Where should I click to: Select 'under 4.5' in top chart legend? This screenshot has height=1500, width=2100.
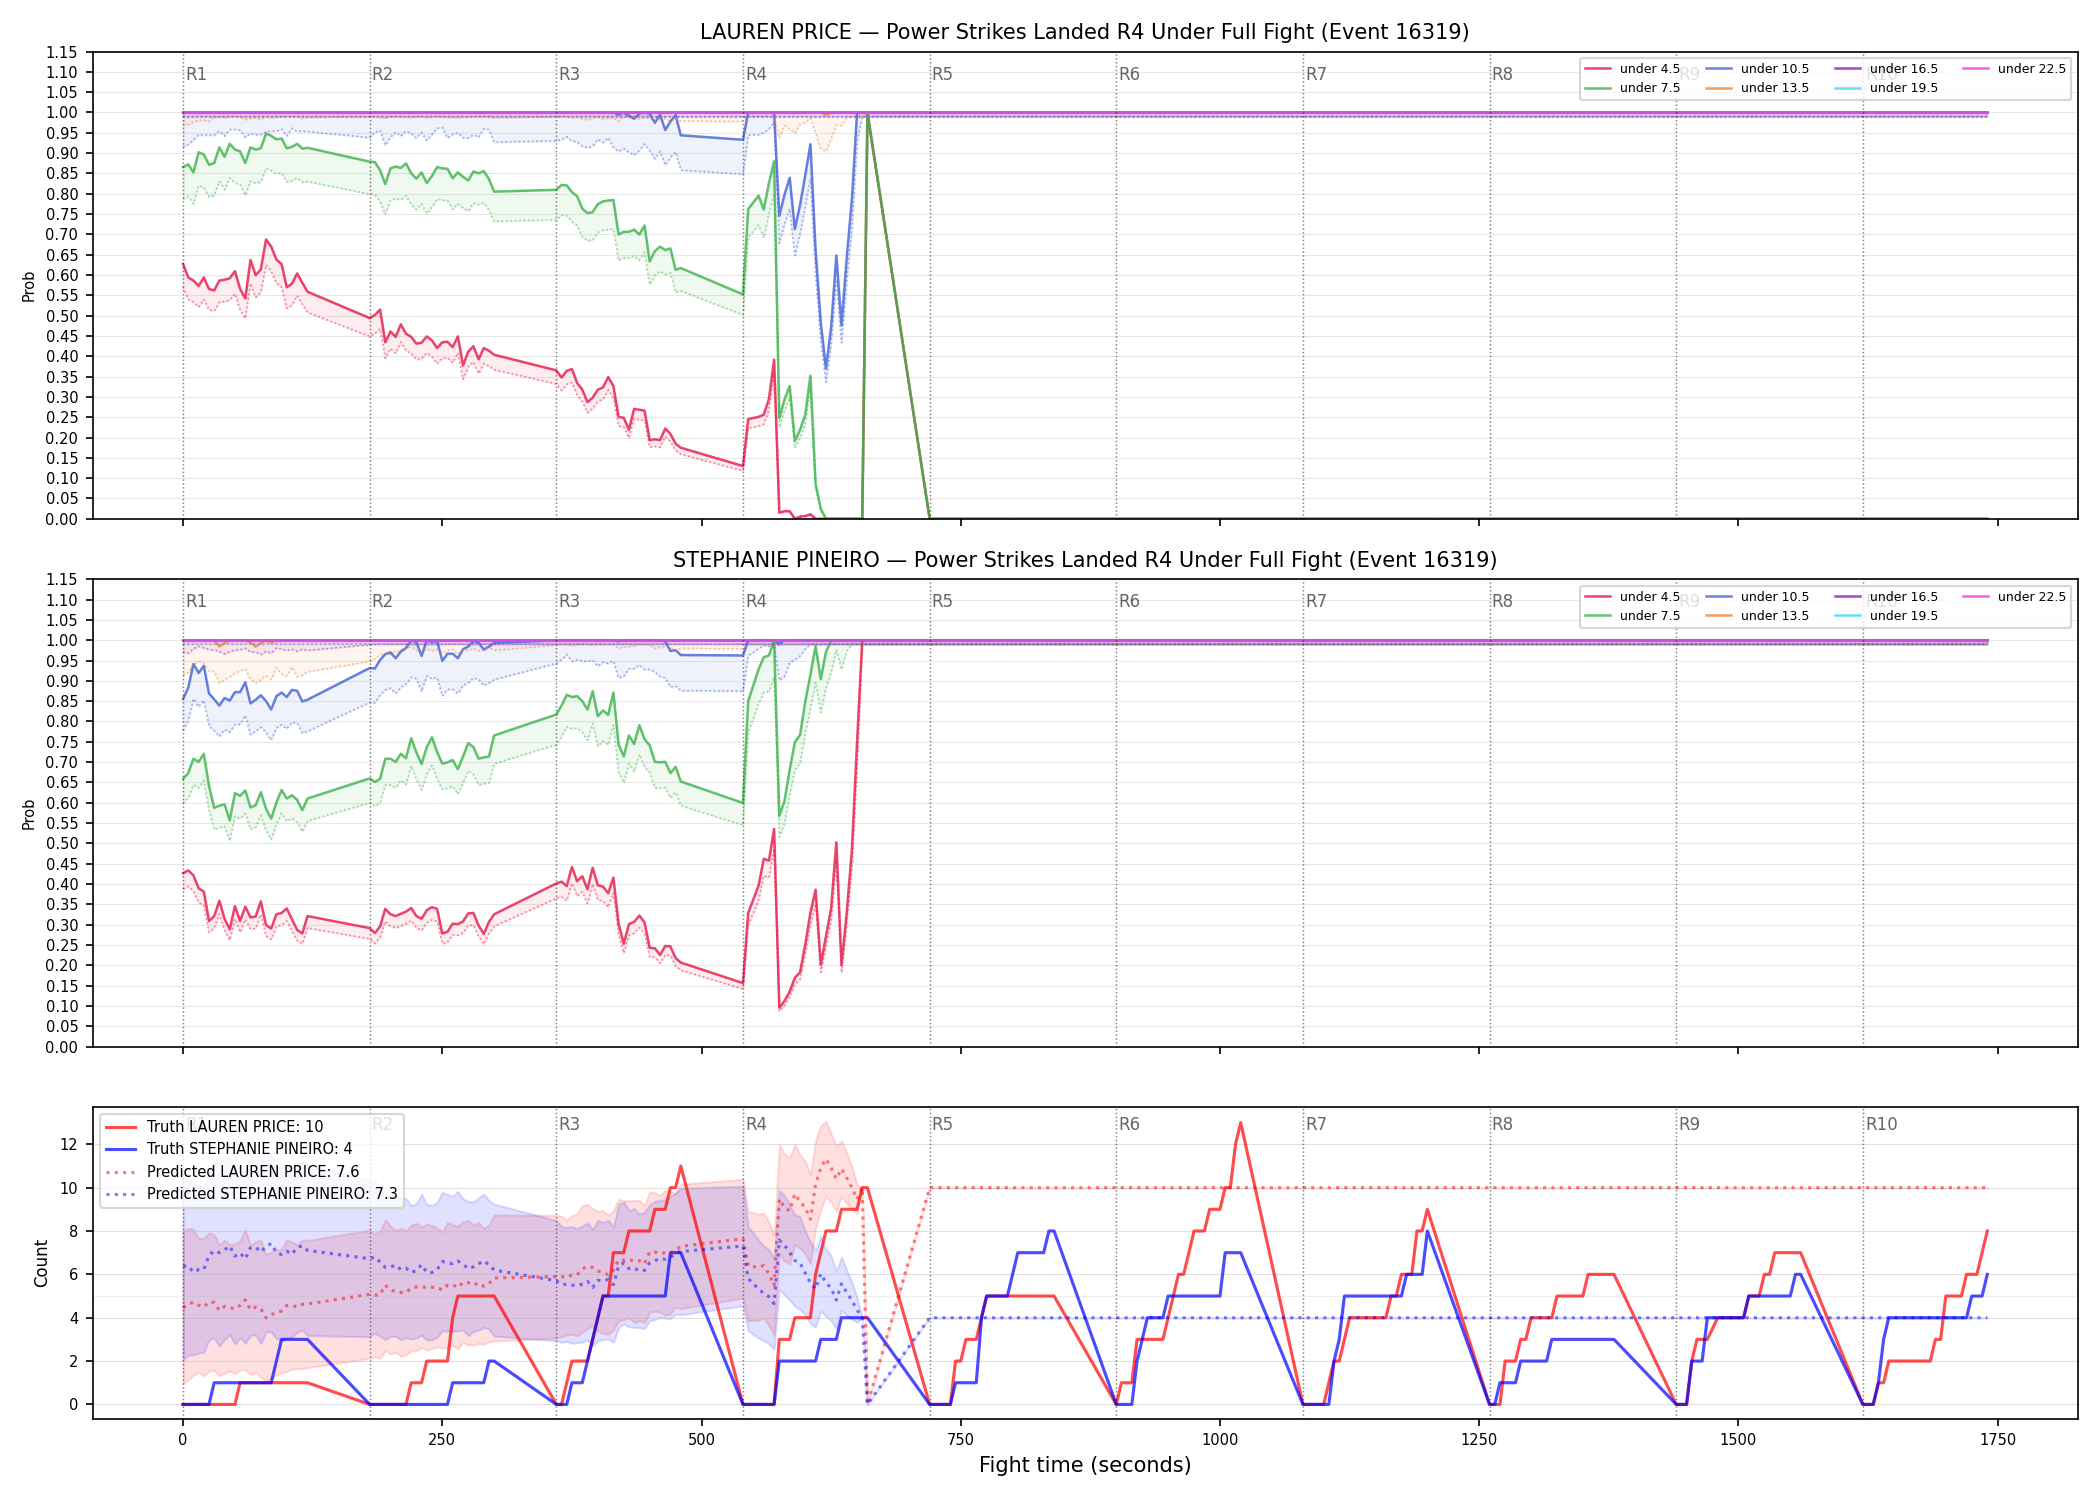tap(1631, 69)
